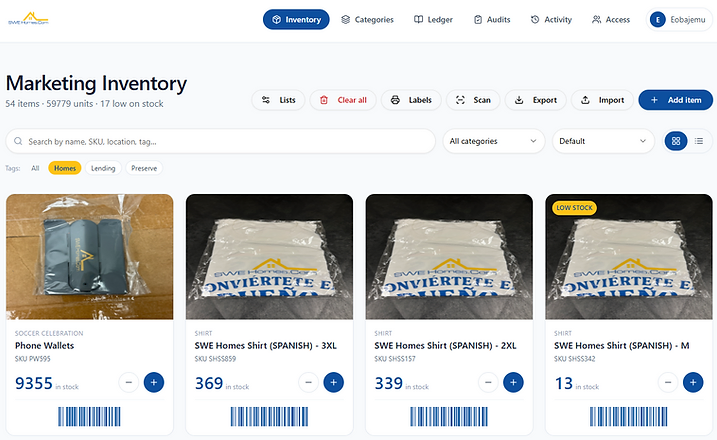This screenshot has height=440, width=717.
Task: Decrease Phone Wallets stock with minus
Action: (x=129, y=382)
